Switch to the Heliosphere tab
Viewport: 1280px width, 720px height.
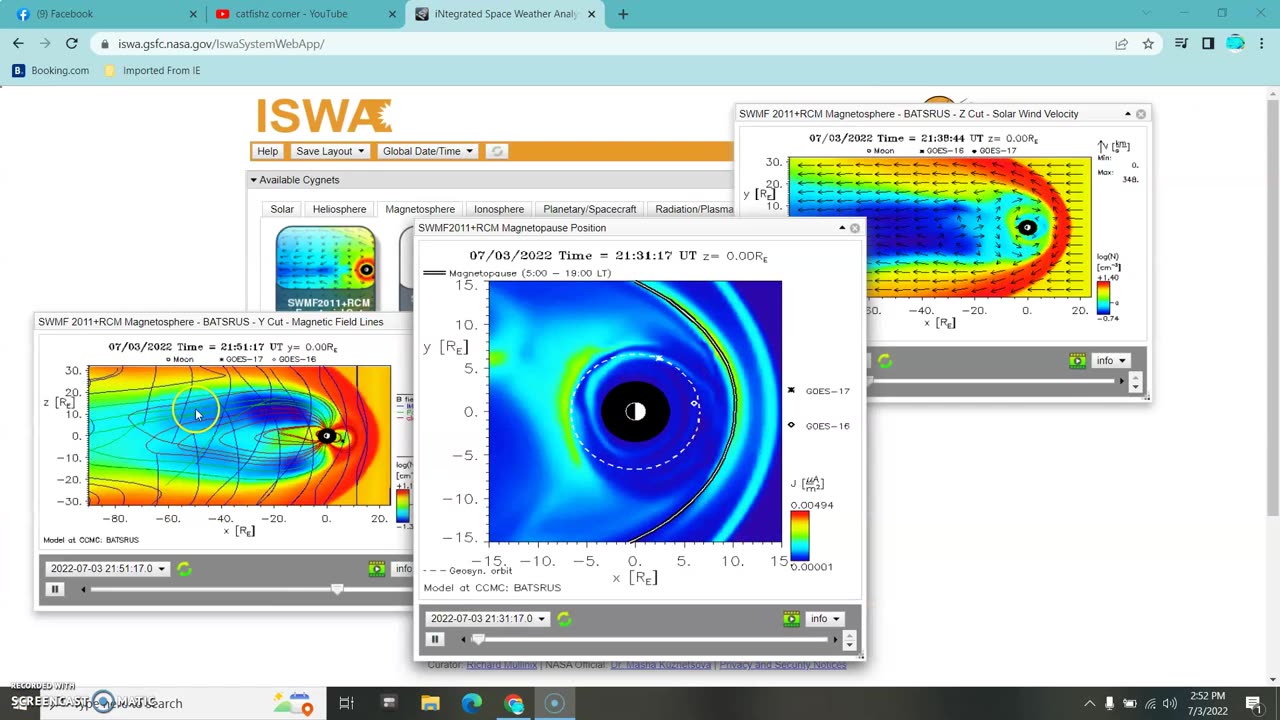pos(339,209)
